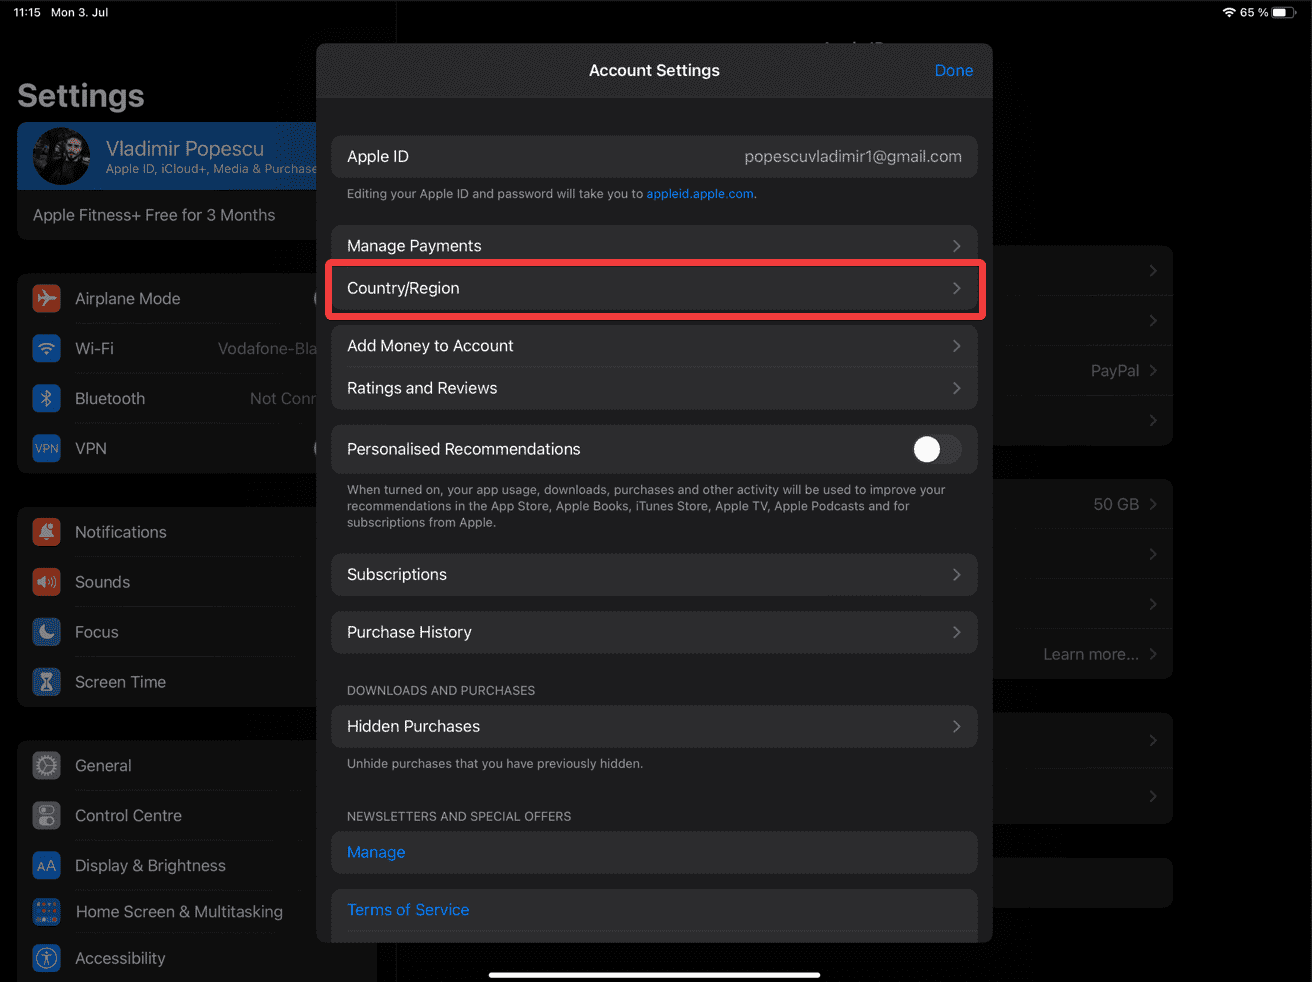Click the Bluetooth icon in Settings sidebar
Screen dimensions: 1312x982
pos(46,398)
